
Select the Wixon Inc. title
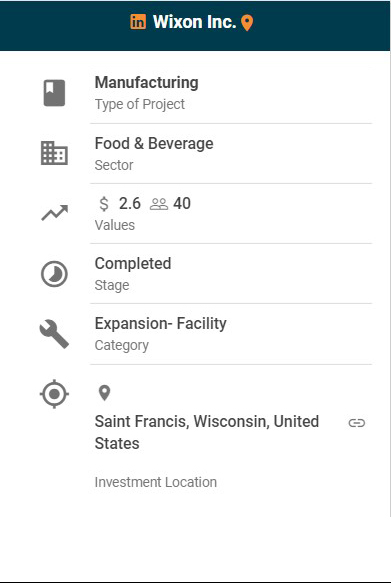pos(194,22)
